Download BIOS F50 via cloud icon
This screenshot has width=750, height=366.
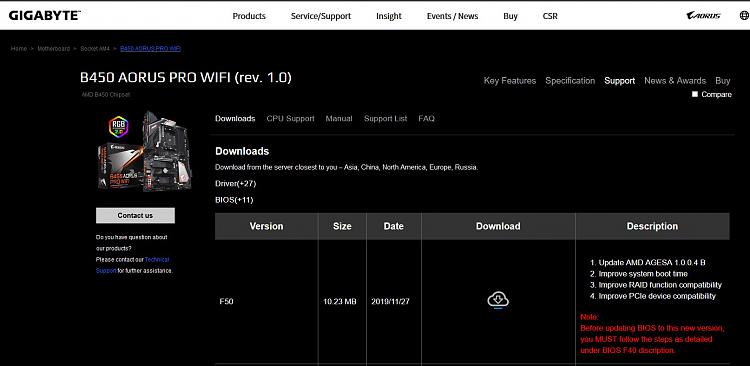coord(498,301)
